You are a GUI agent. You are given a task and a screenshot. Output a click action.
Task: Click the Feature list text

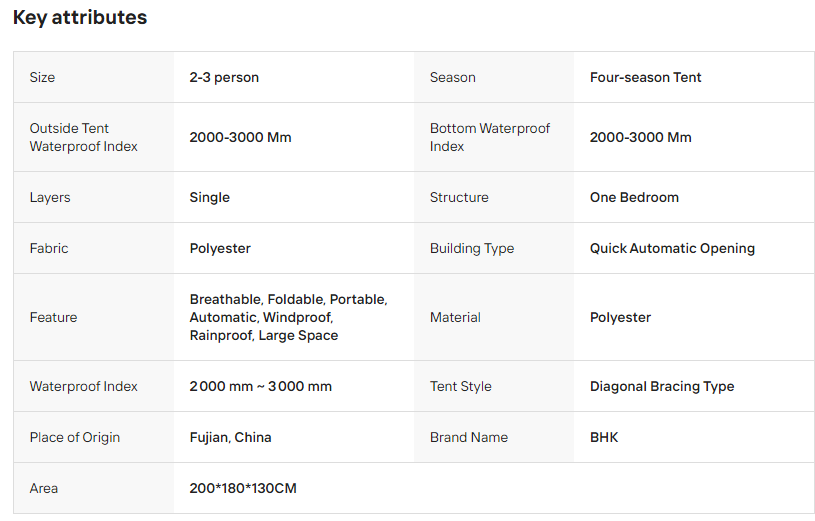point(288,317)
